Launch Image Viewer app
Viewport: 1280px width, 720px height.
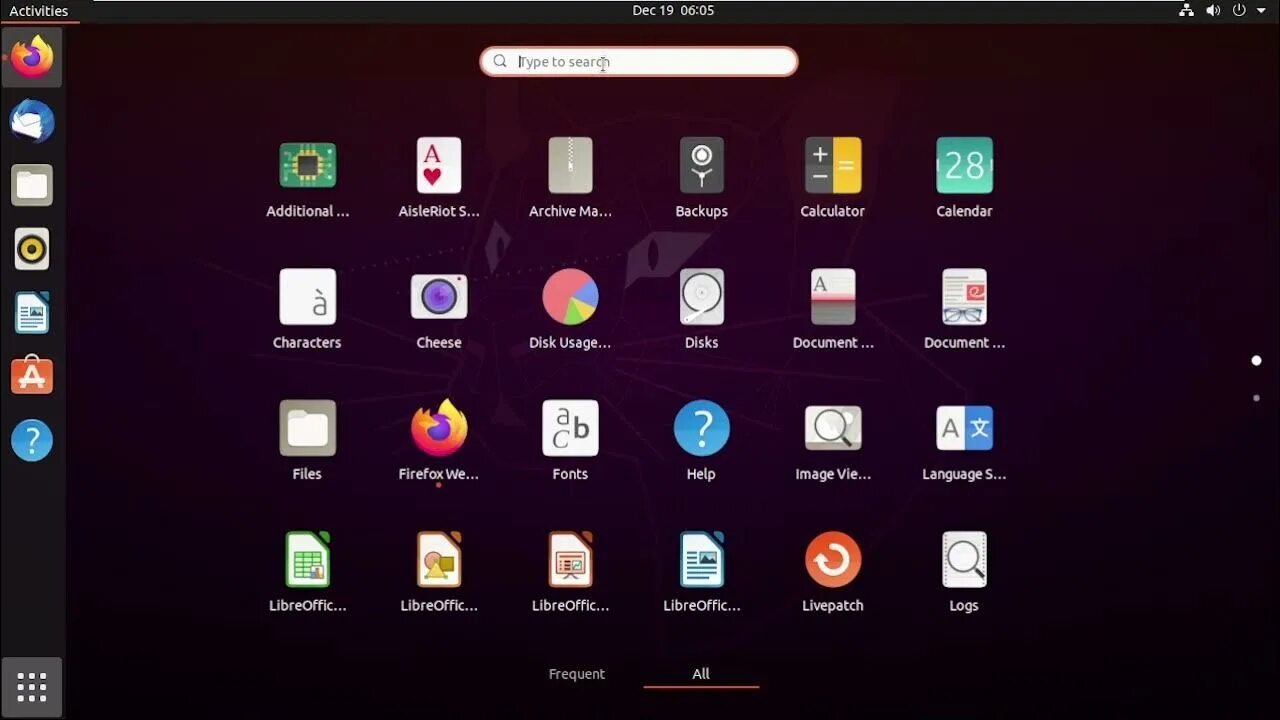click(833, 428)
